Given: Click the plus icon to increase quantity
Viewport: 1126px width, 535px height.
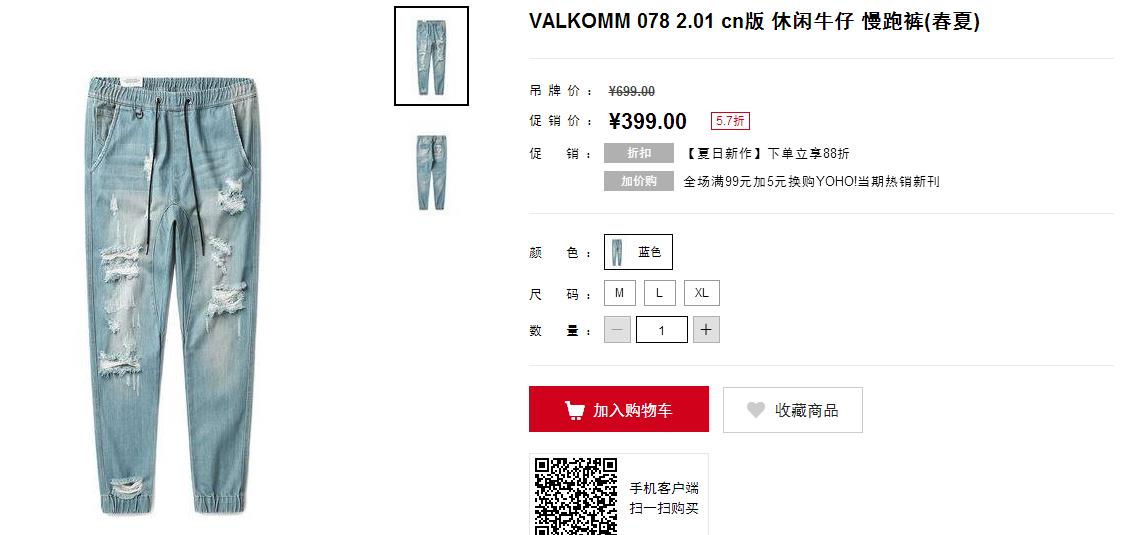Looking at the screenshot, I should (706, 330).
